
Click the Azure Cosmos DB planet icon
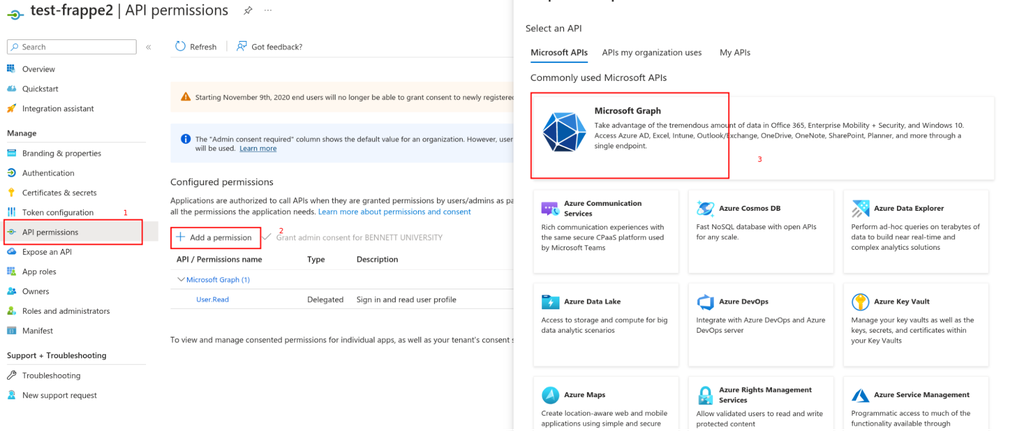coord(705,208)
